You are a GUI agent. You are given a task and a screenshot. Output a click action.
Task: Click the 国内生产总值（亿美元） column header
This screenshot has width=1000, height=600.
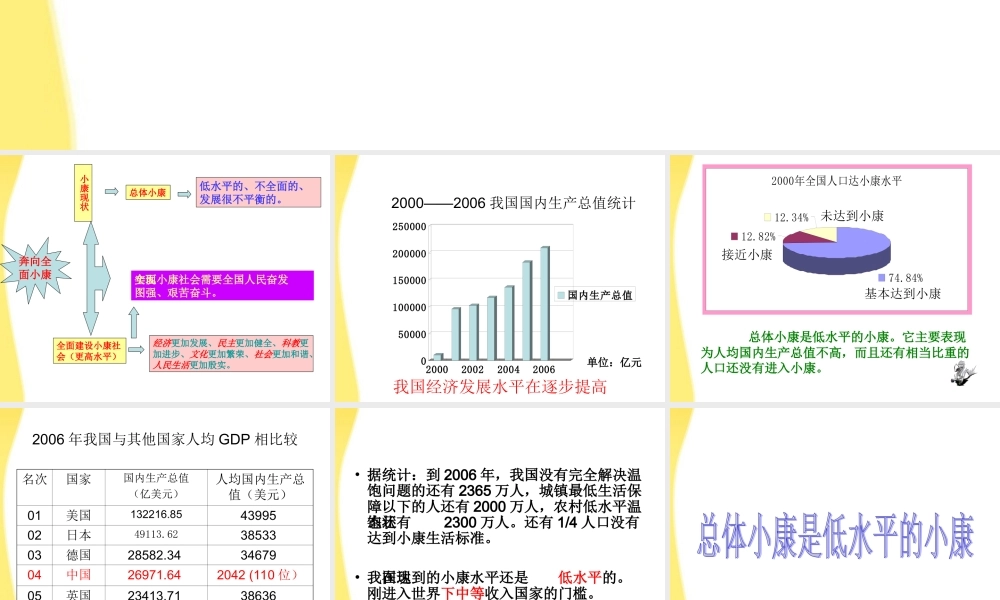point(156,486)
